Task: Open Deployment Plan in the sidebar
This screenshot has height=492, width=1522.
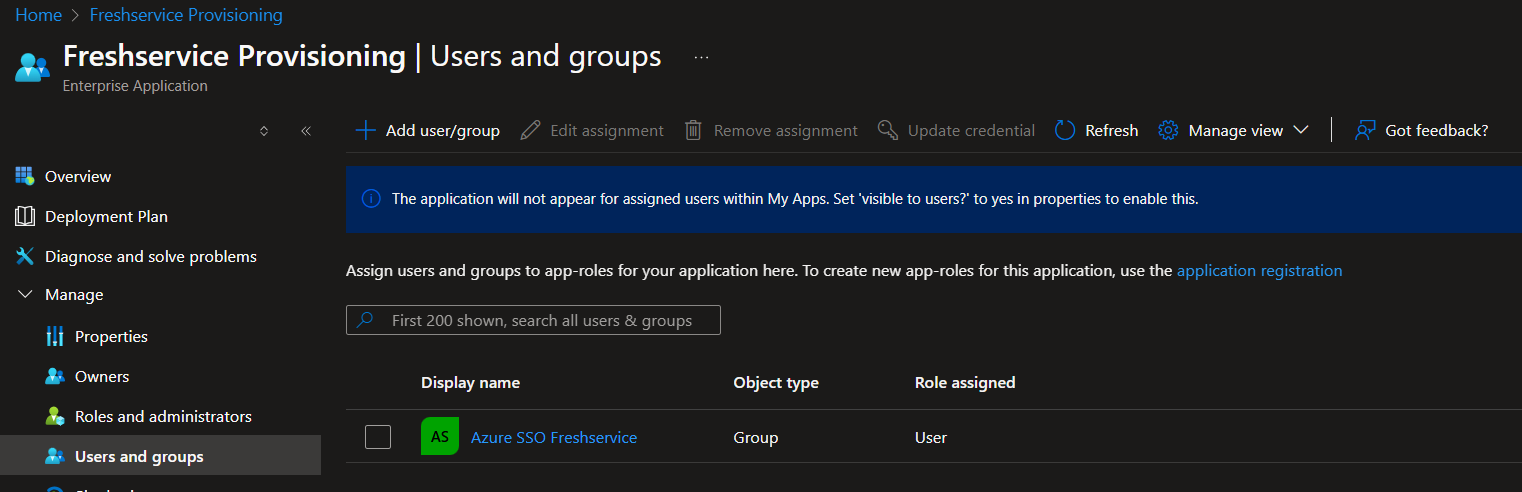Action: pos(106,216)
